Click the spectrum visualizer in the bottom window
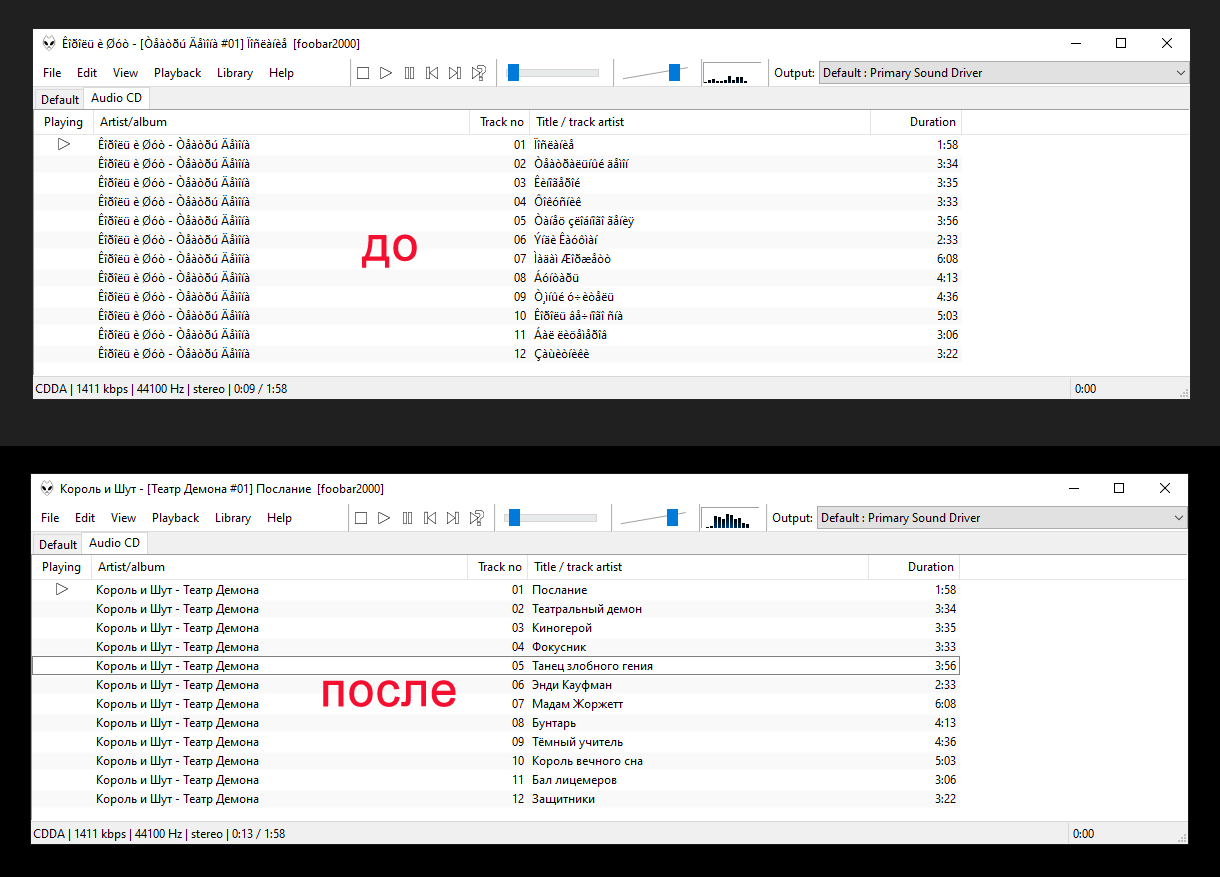The width and height of the screenshot is (1220, 877). (x=729, y=518)
